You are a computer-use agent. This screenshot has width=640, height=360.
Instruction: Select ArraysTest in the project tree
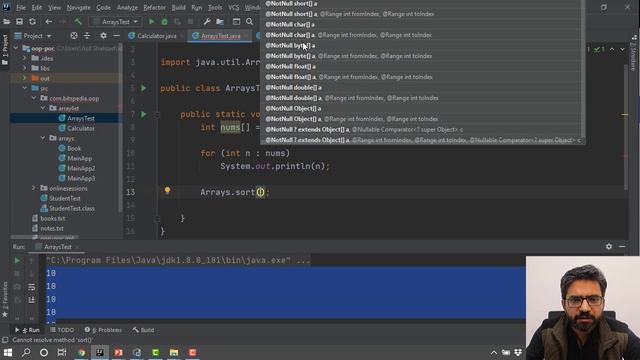point(81,118)
